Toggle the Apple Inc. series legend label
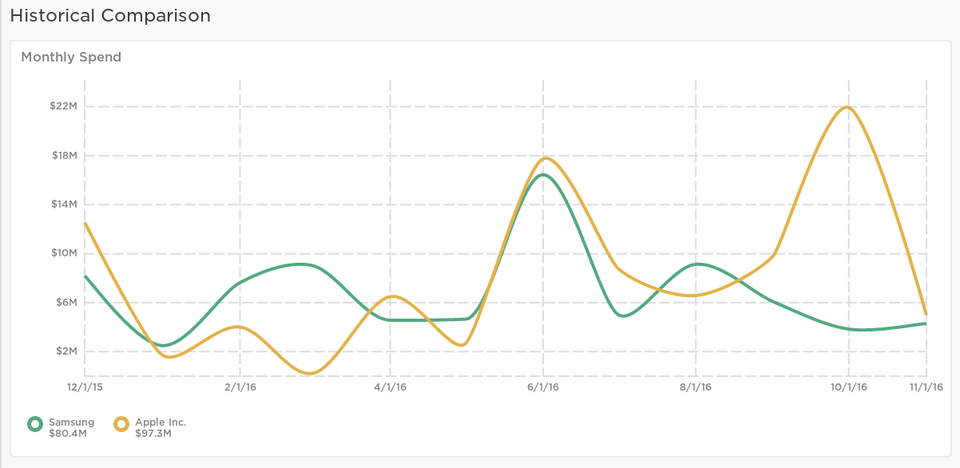 coord(160,422)
